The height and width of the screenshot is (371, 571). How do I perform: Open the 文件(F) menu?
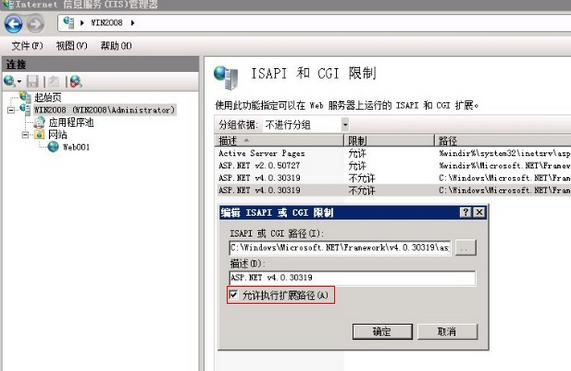(27, 46)
